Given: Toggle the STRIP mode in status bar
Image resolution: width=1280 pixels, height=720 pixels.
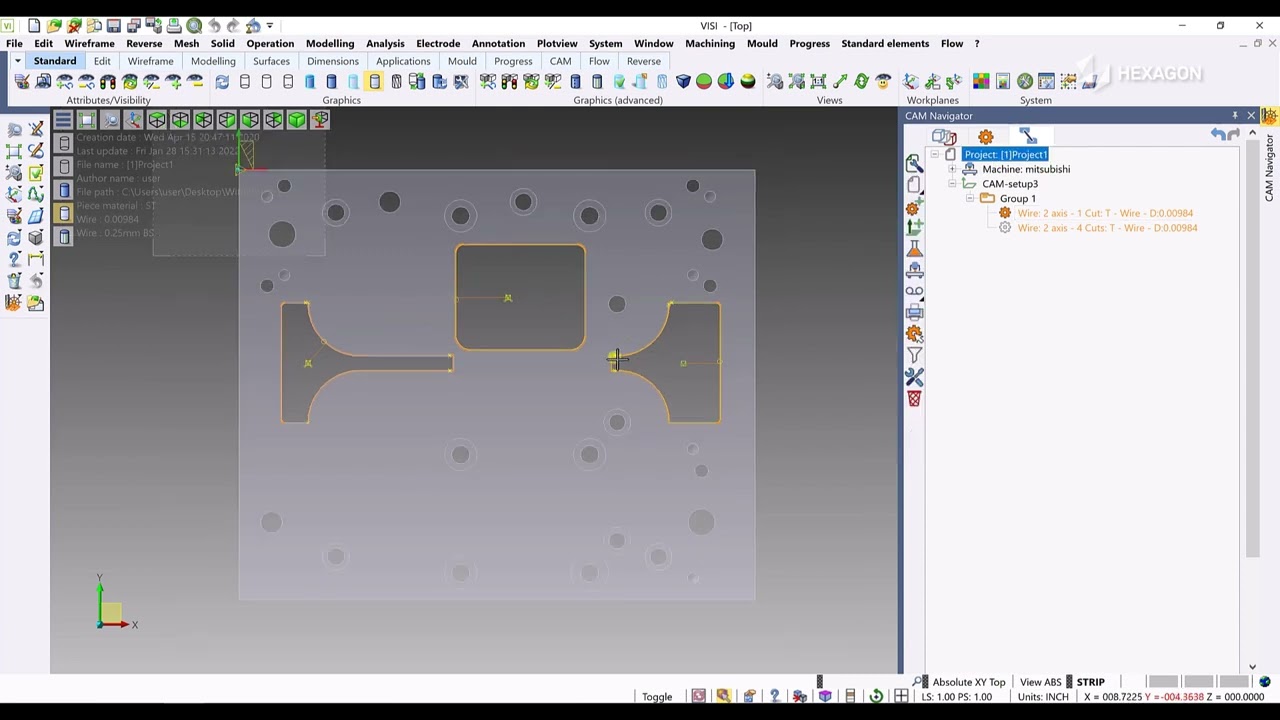Looking at the screenshot, I should (1090, 682).
